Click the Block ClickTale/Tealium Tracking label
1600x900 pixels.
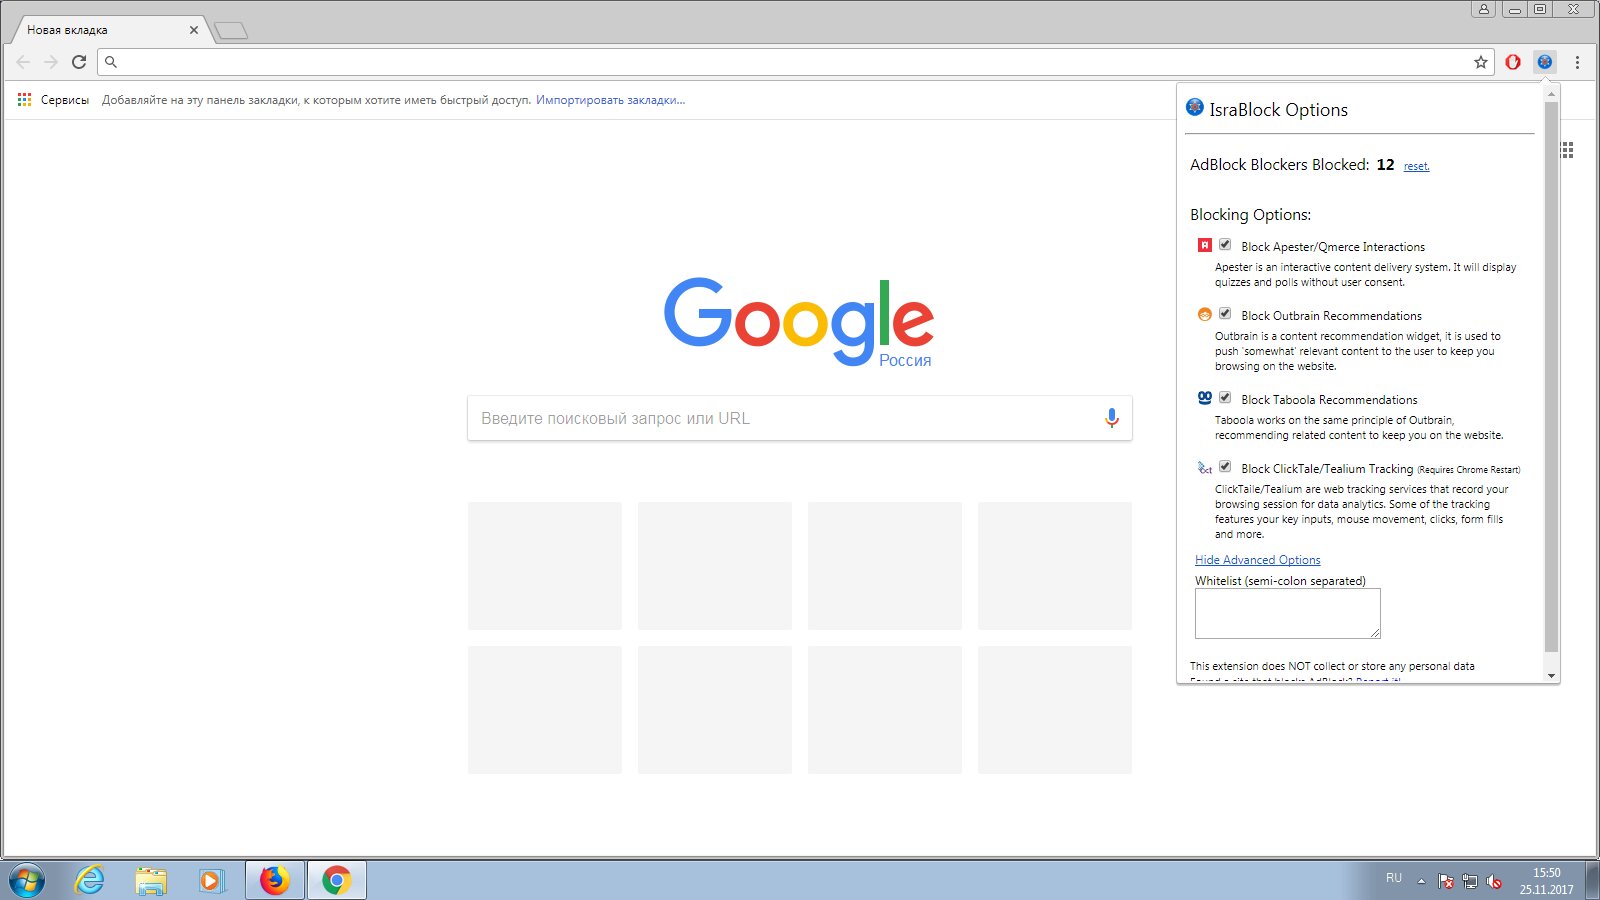pyautogui.click(x=1327, y=469)
